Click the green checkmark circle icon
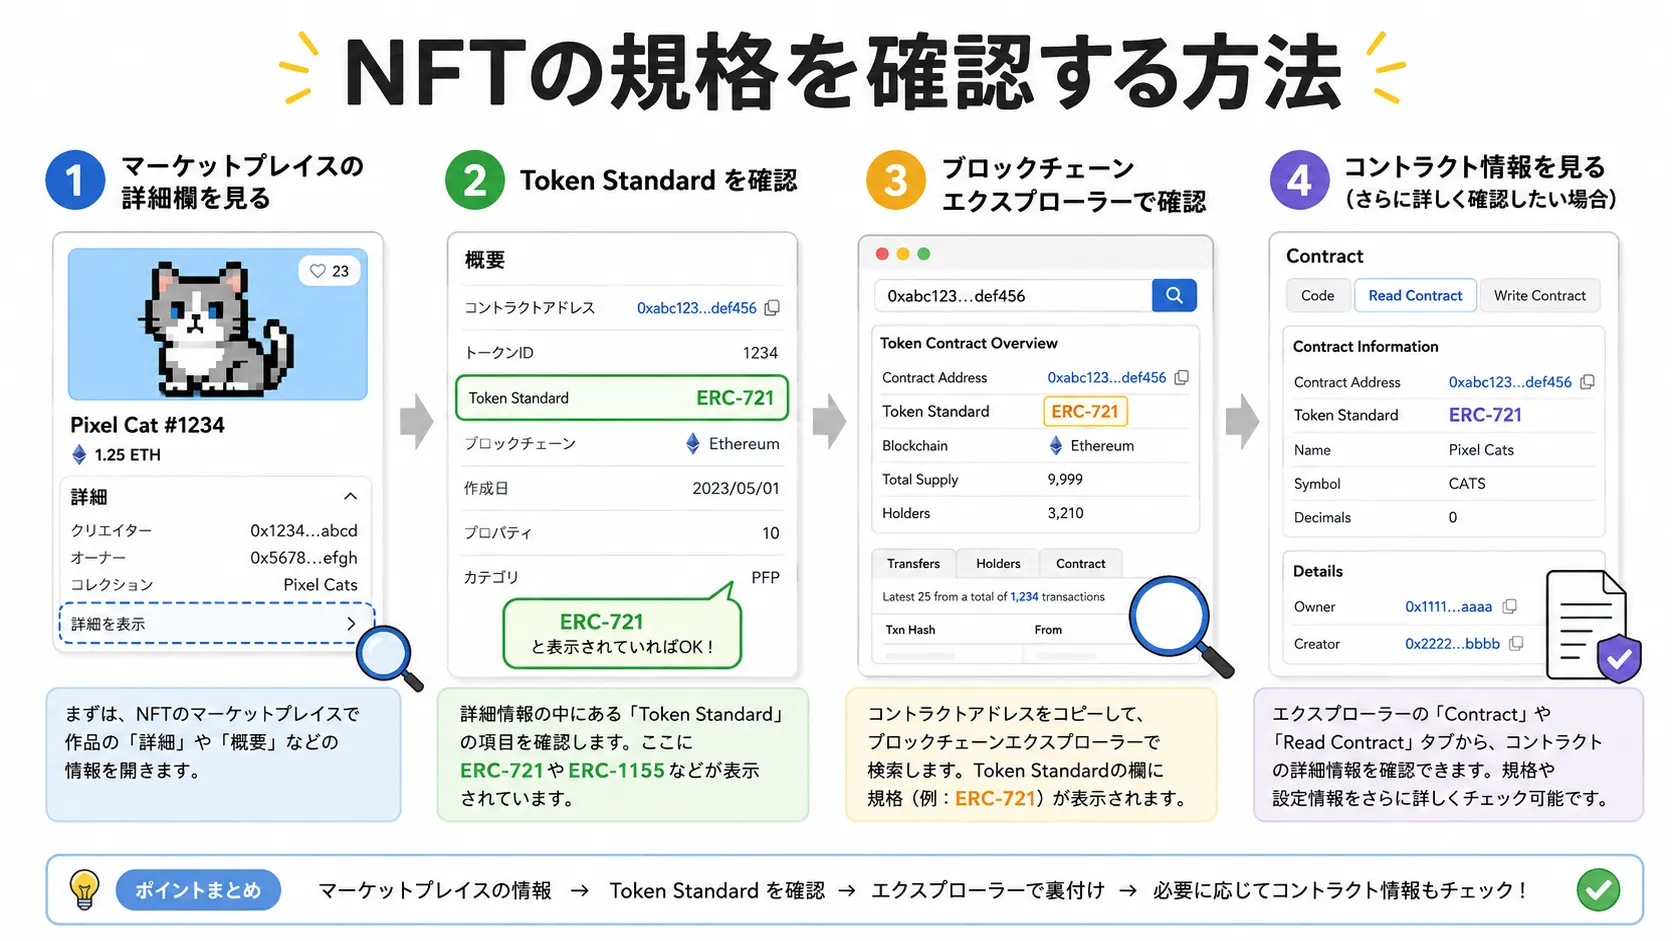Viewport: 1672px width, 941px height. click(1598, 889)
